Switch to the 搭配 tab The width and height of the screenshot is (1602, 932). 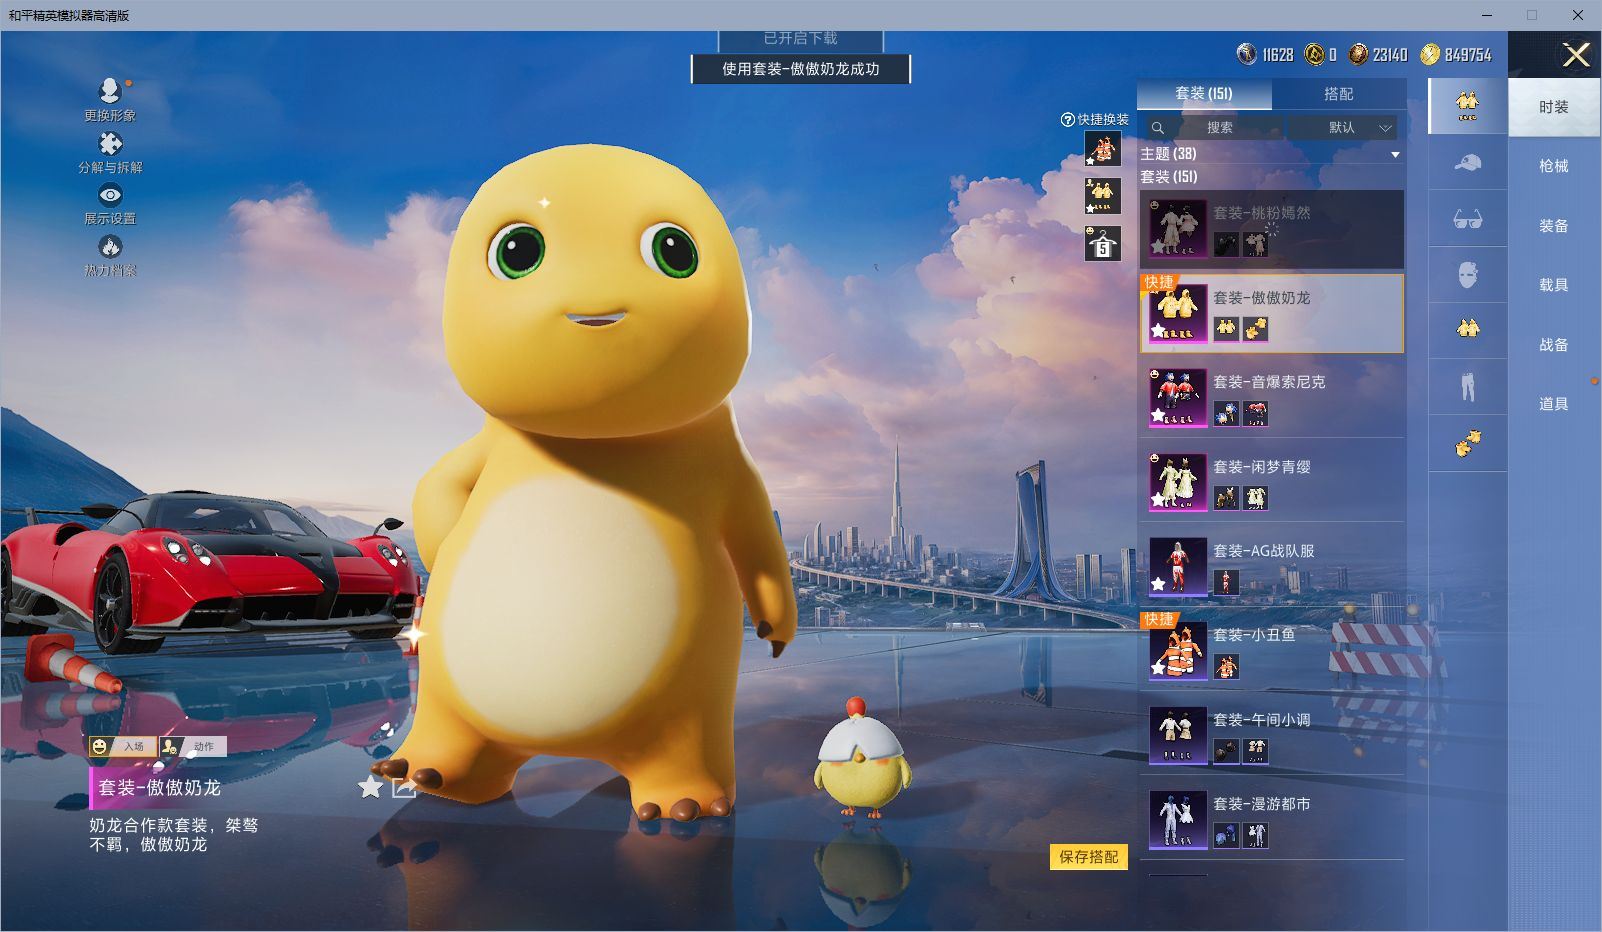click(x=1338, y=94)
